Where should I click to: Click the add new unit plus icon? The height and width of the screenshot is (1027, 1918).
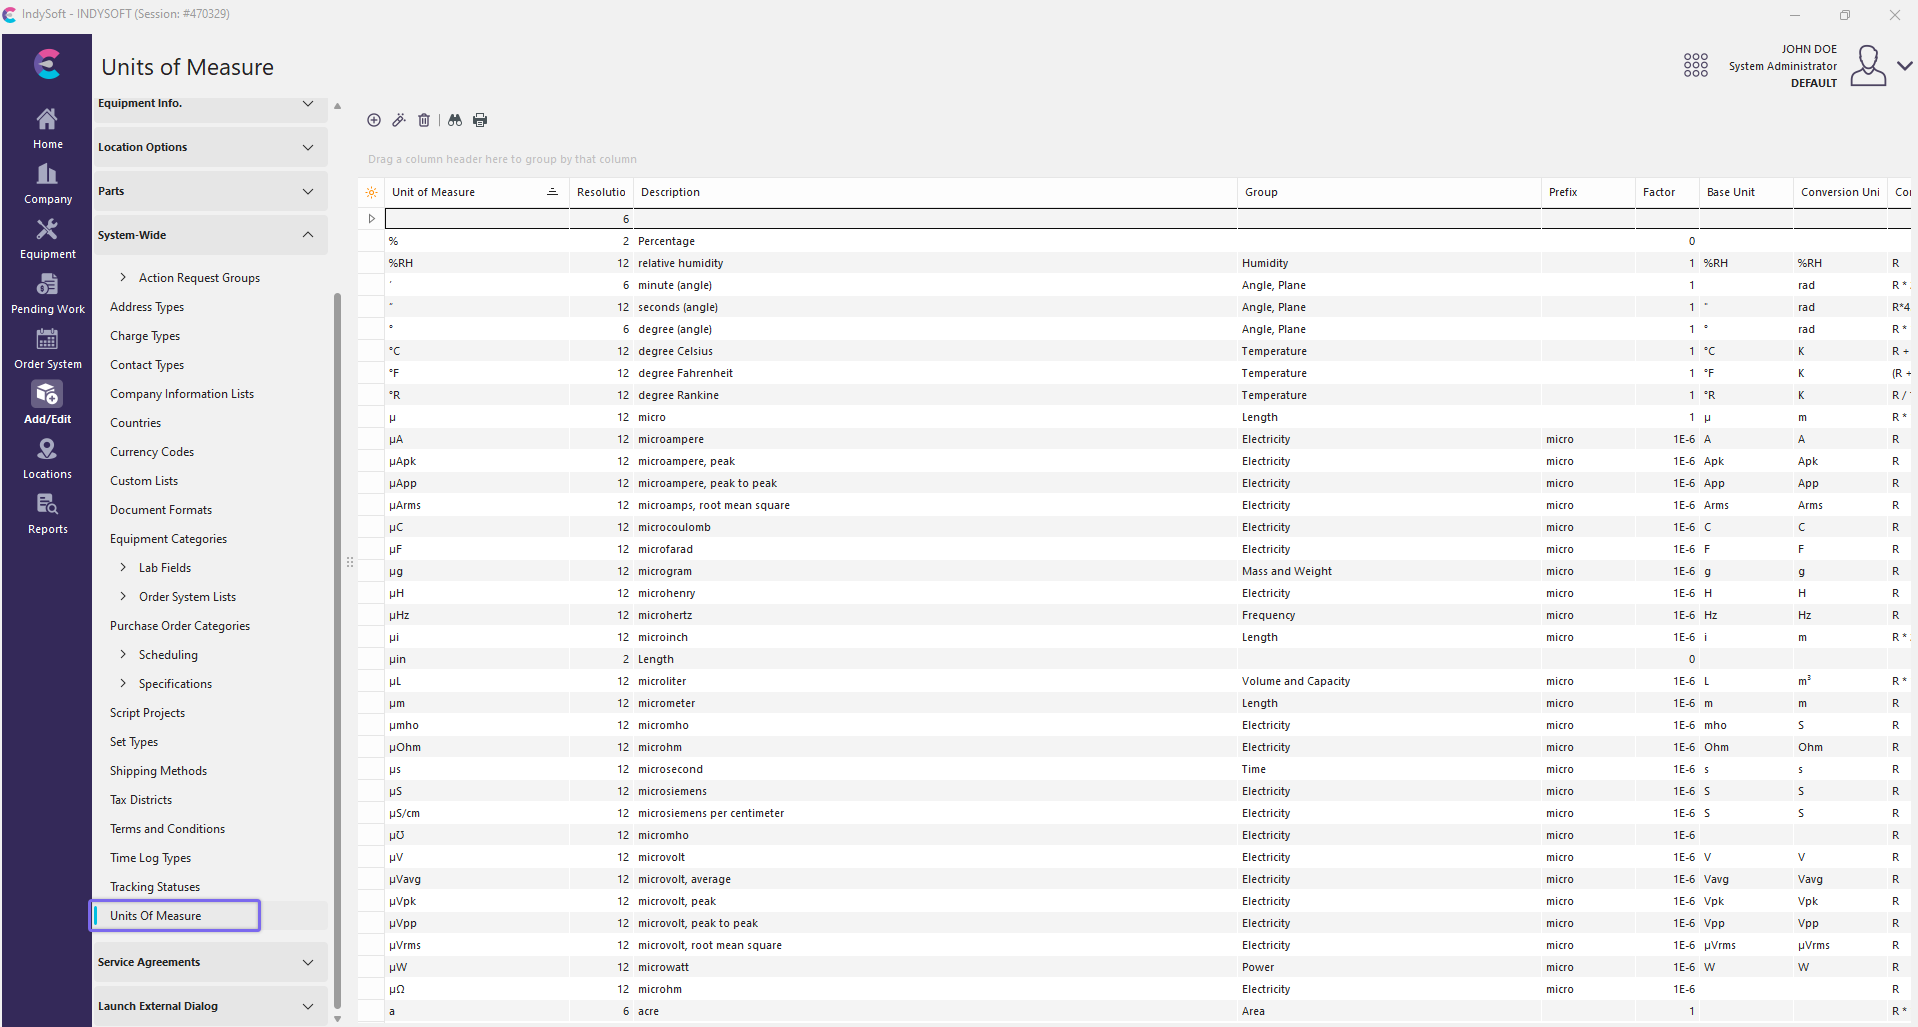coord(374,120)
